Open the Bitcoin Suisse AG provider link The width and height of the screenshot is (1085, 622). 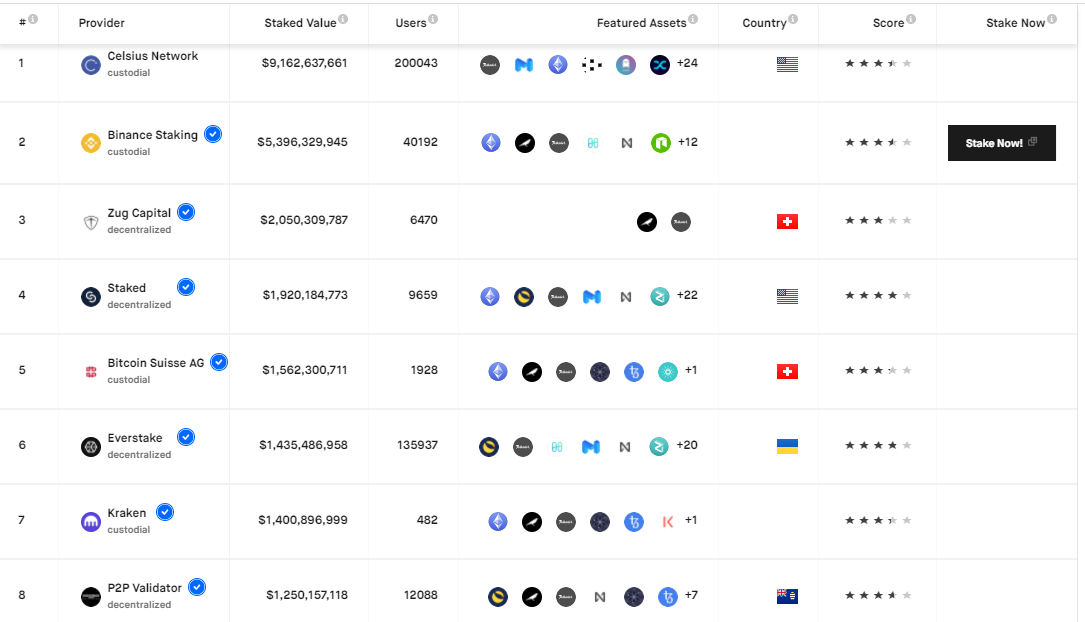(156, 363)
